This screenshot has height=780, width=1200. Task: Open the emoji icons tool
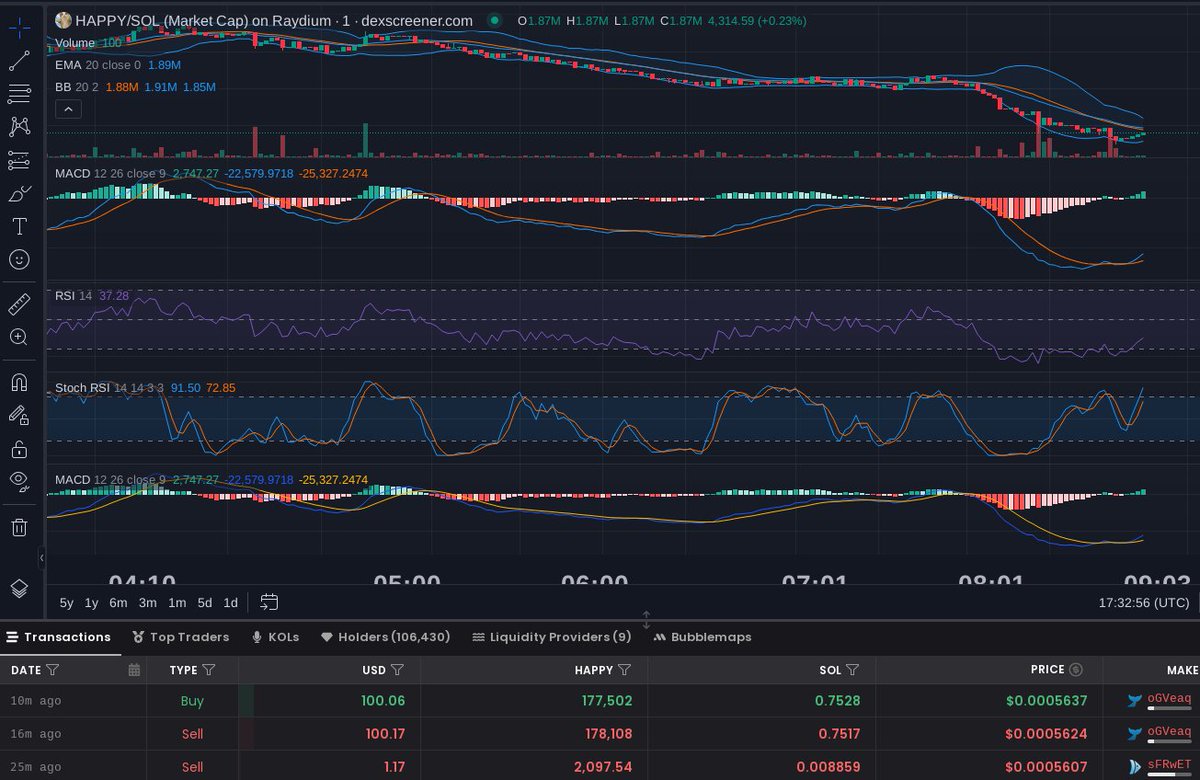pos(19,259)
